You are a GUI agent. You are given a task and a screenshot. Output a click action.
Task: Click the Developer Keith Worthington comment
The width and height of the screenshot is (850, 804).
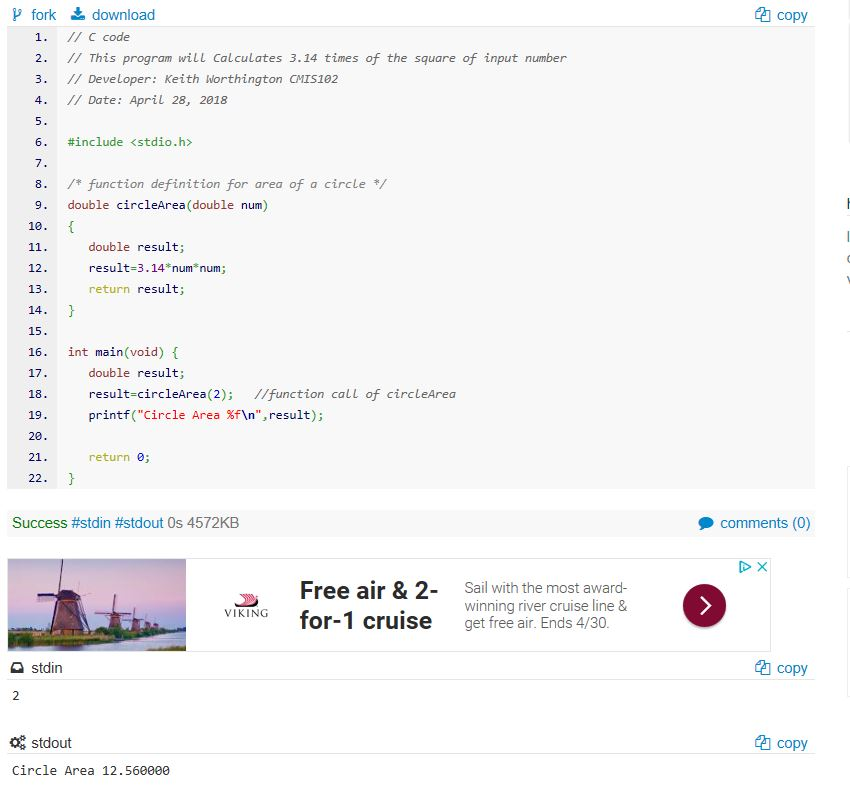pos(203,79)
